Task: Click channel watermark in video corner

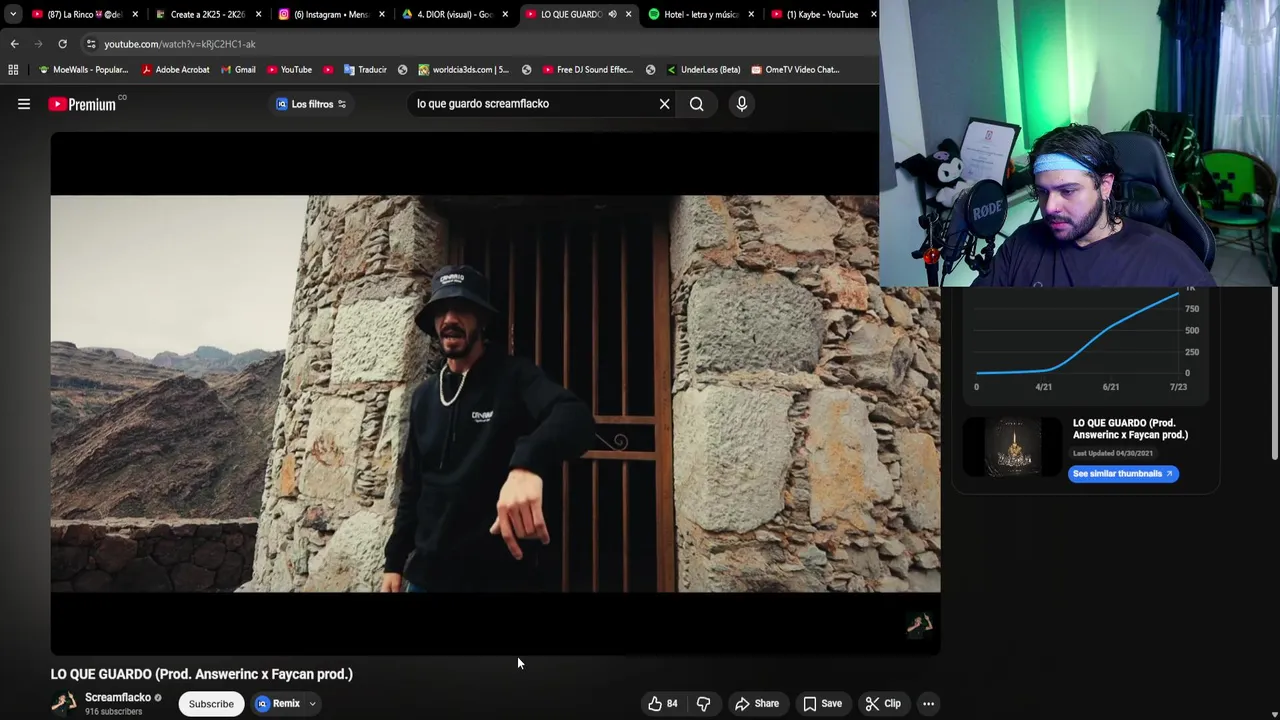Action: (919, 625)
